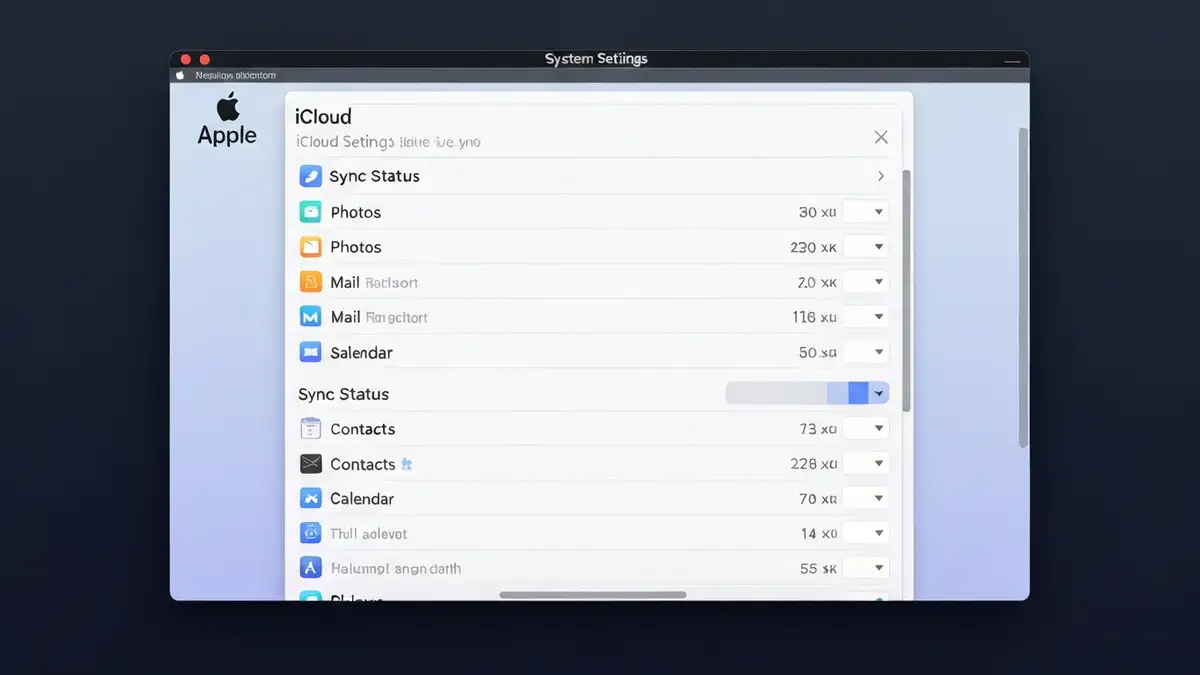Click the Calendar label in the 70 xr row
Viewport: 1200px width, 675px height.
(362, 498)
